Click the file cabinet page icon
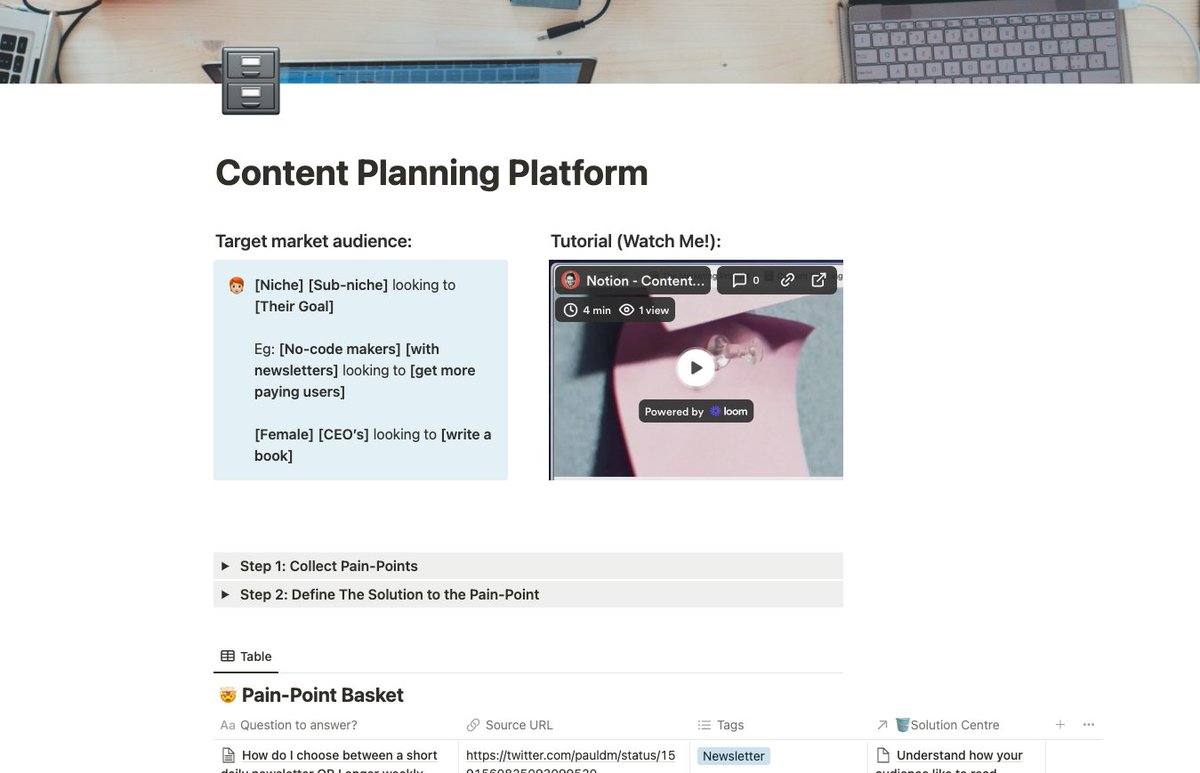 (x=250, y=81)
